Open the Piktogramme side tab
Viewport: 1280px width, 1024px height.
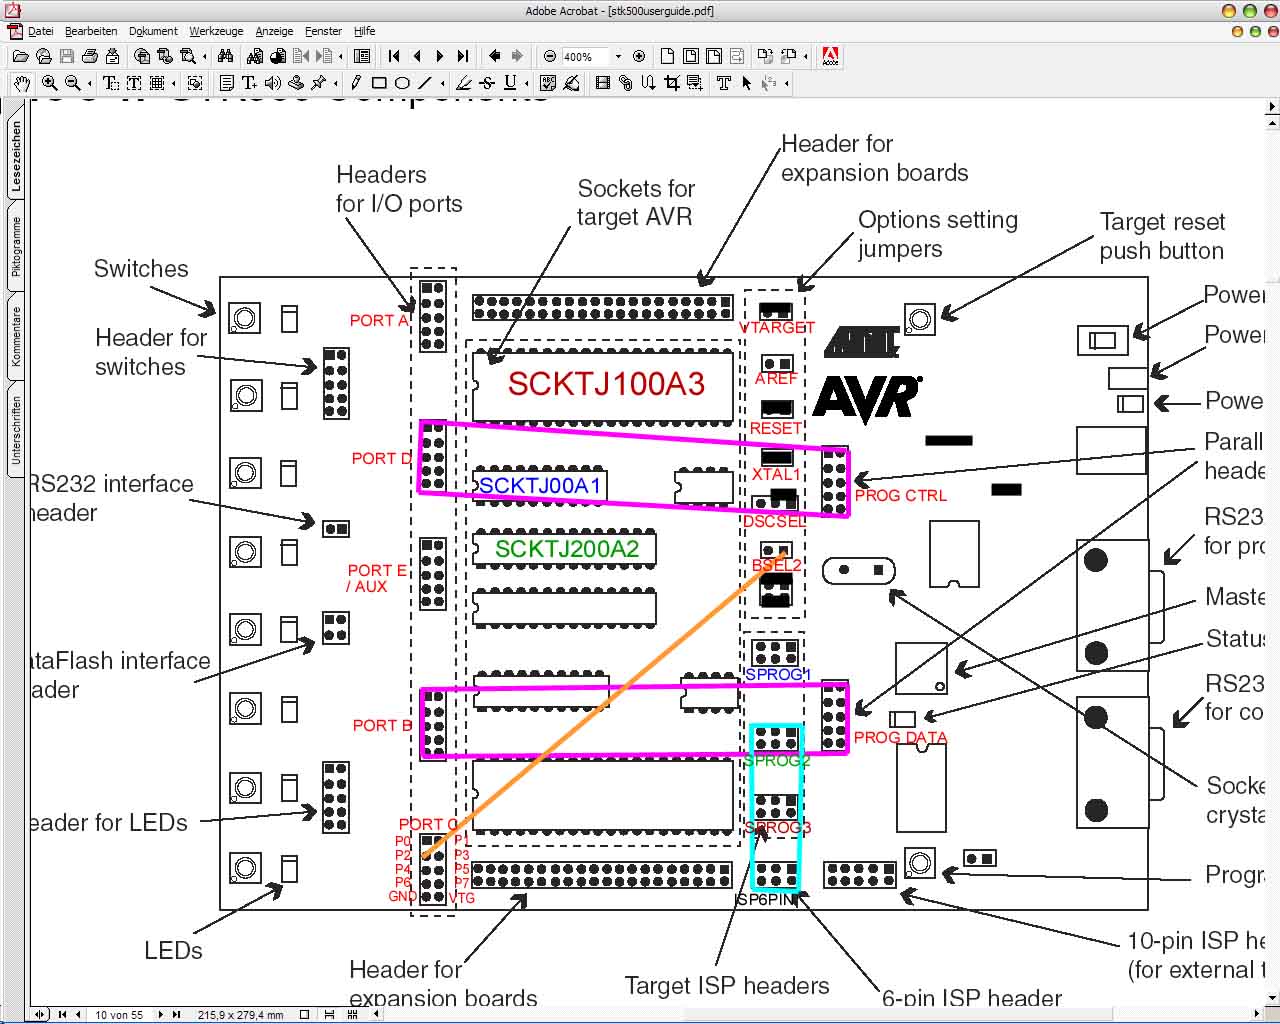tap(16, 246)
